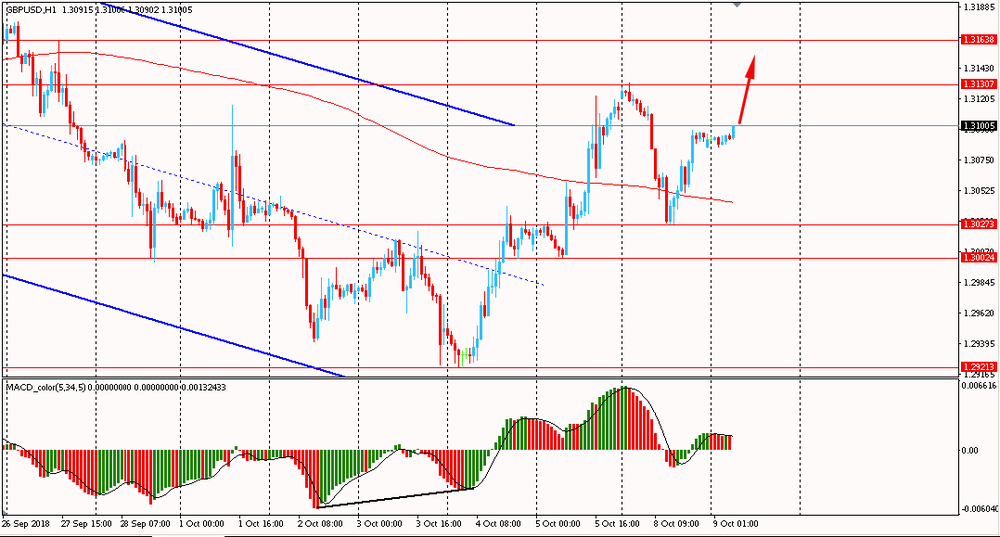The image size is (1000, 537).
Task: Select the black divergence trendline on MACD
Action: tap(395, 498)
